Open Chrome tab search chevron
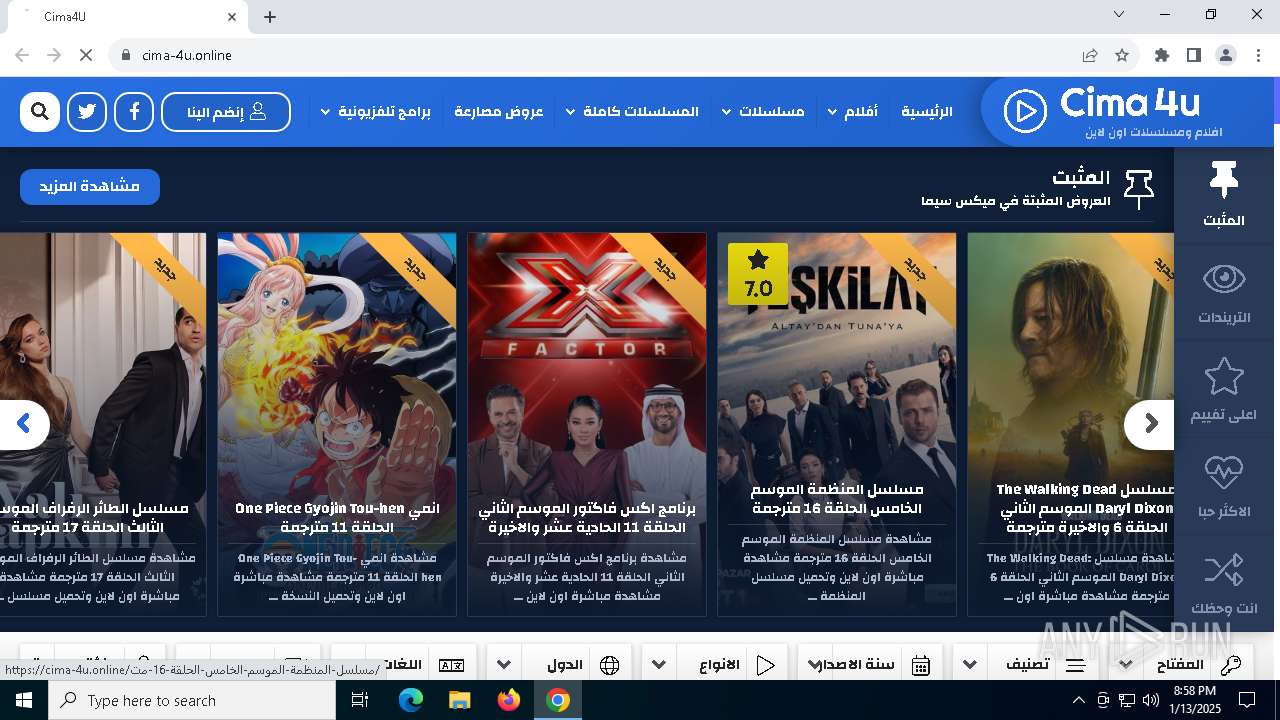This screenshot has height=720, width=1280. 1119,14
